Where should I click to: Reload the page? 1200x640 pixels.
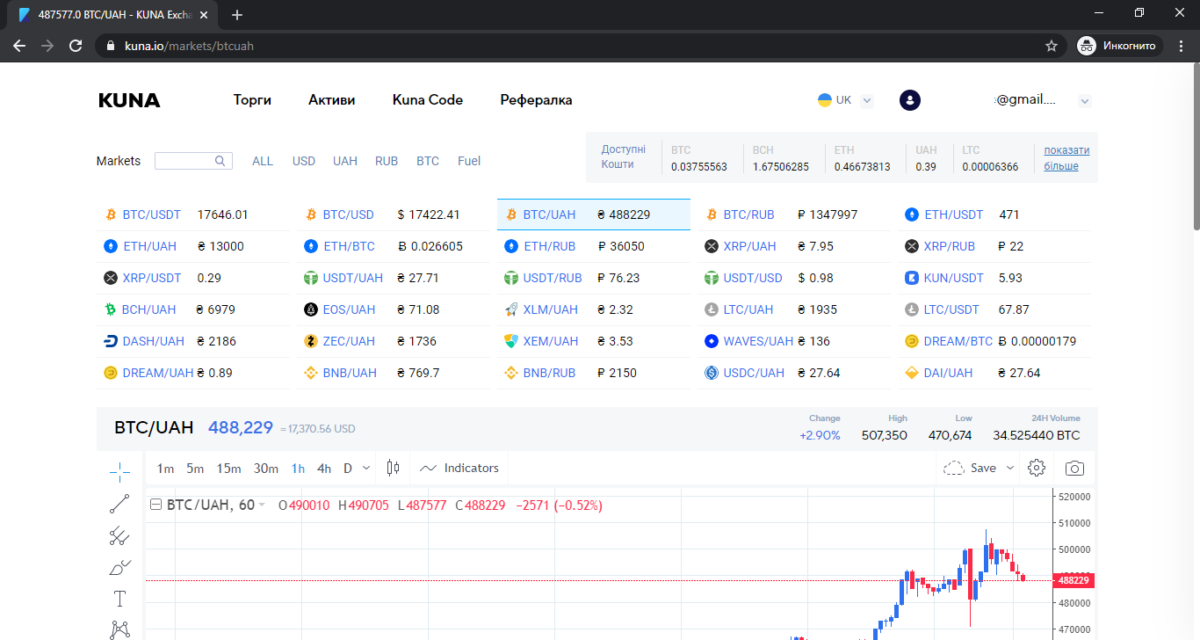[x=75, y=46]
